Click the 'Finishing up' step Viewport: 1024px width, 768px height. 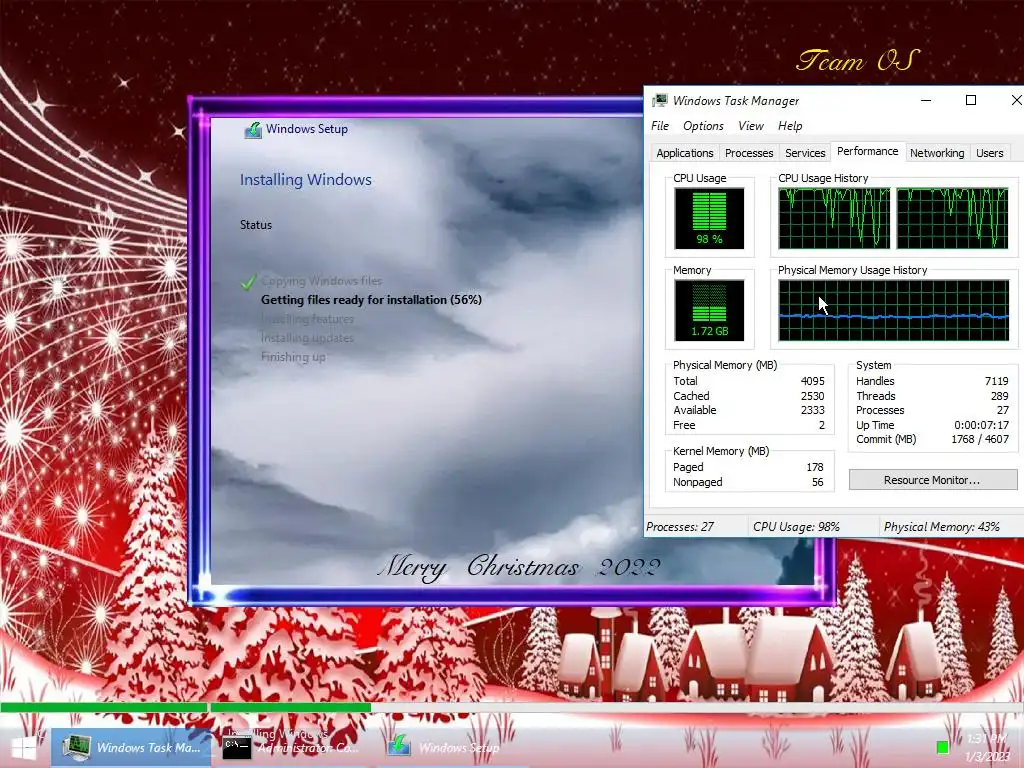pos(293,357)
